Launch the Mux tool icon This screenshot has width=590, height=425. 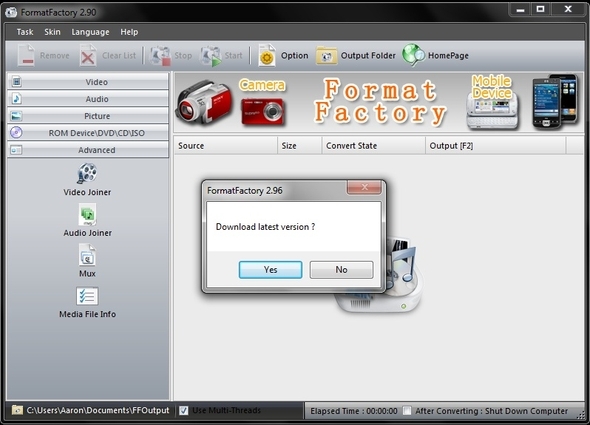[87, 255]
